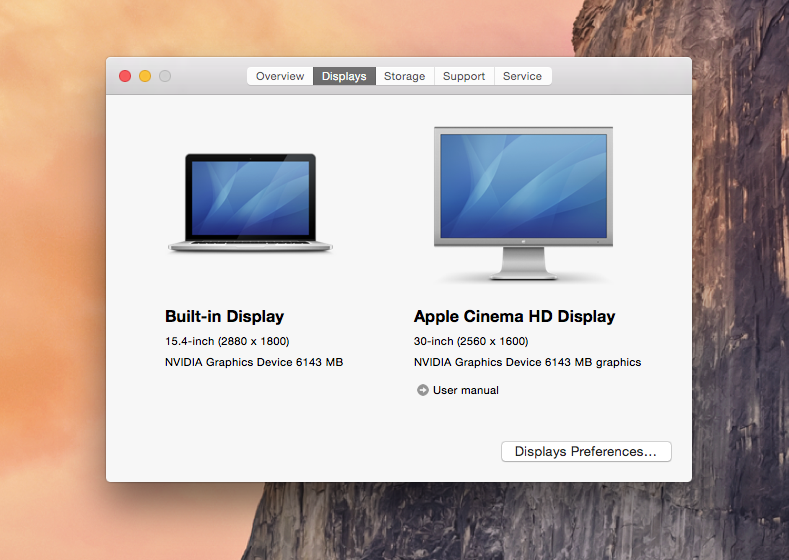
Task: Click the 15.4-inch (2880 x 1800) text
Action: tap(227, 341)
